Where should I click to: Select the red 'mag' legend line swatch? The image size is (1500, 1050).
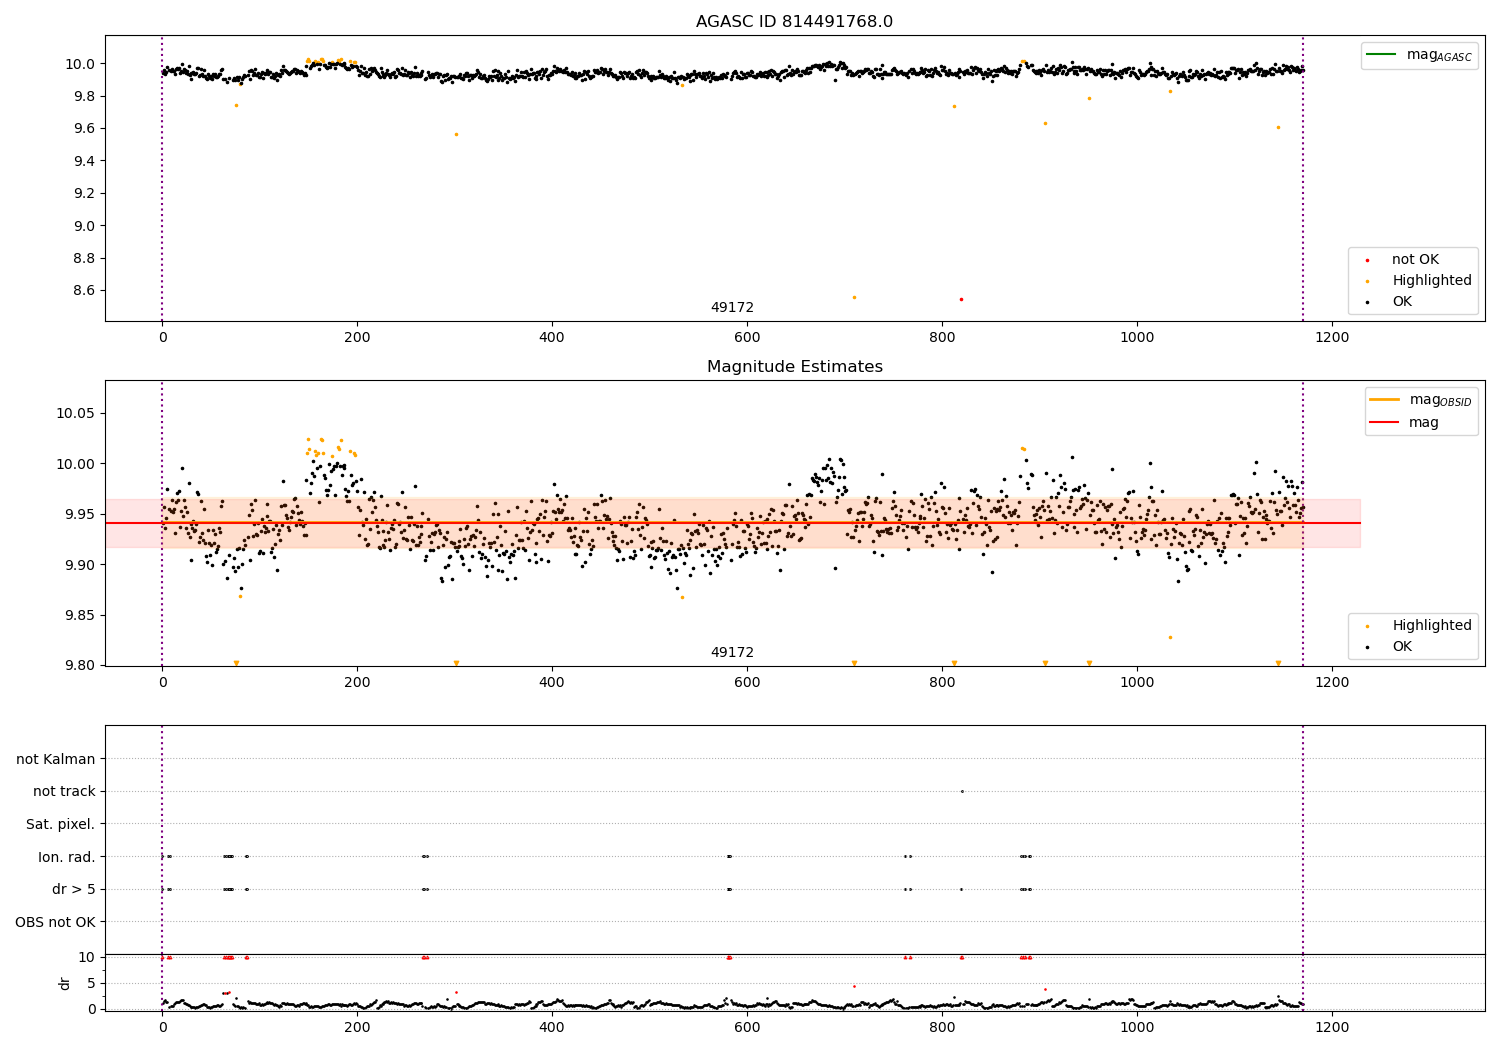[1385, 423]
